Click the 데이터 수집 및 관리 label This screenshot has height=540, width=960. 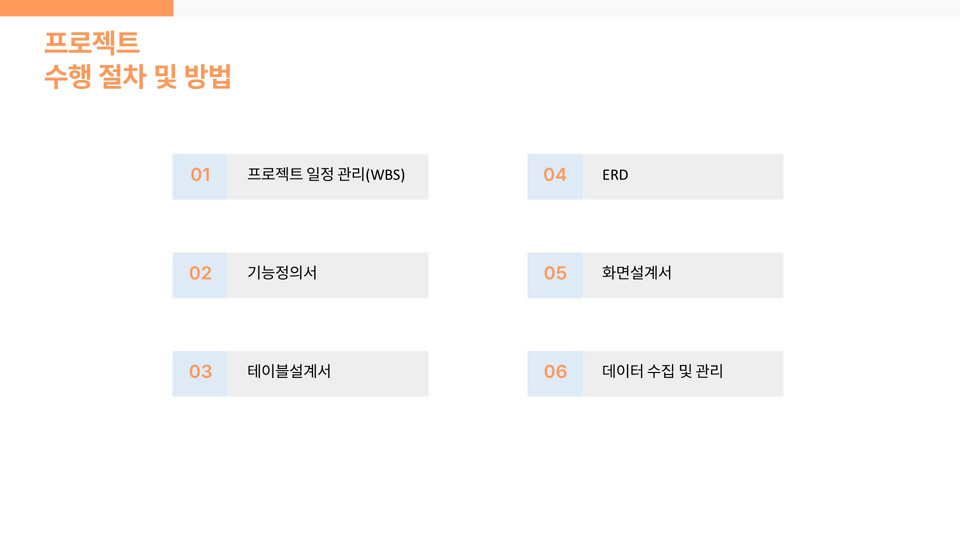(x=662, y=371)
